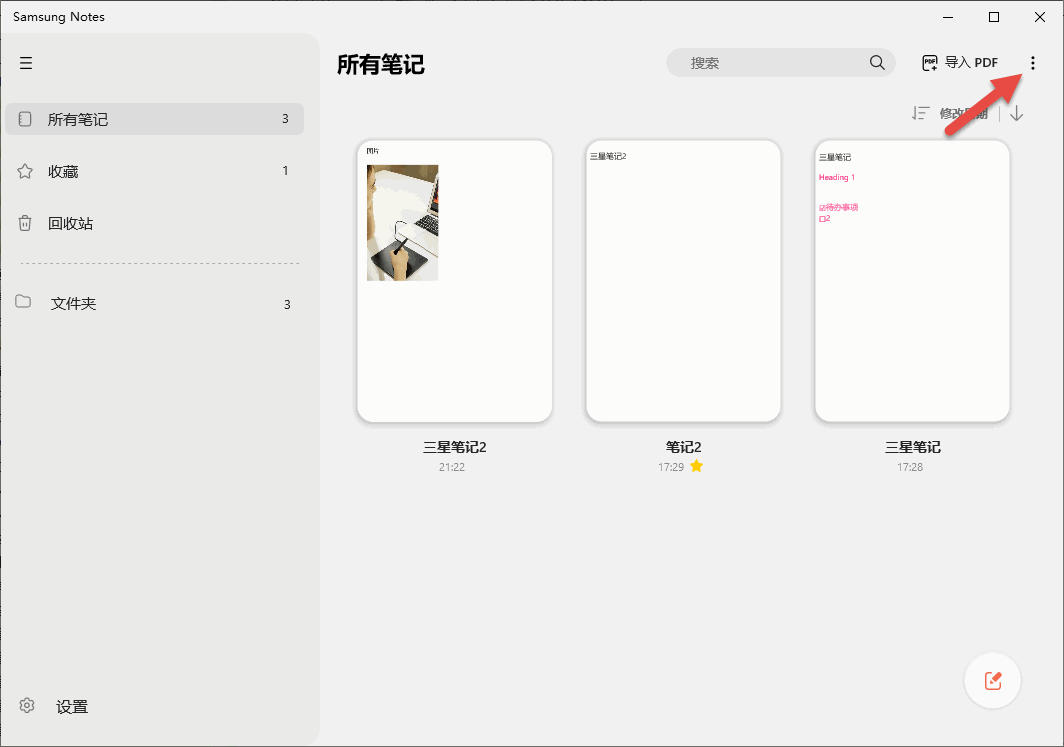Viewport: 1064px width, 747px height.
Task: Close the Samsung Notes window
Action: (x=1040, y=17)
